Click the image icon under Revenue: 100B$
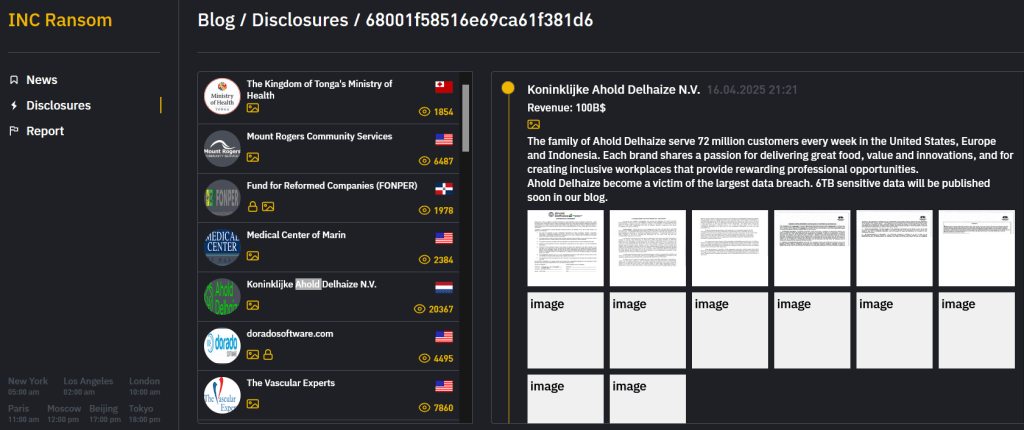Viewport: 1024px width, 430px height. (x=534, y=124)
